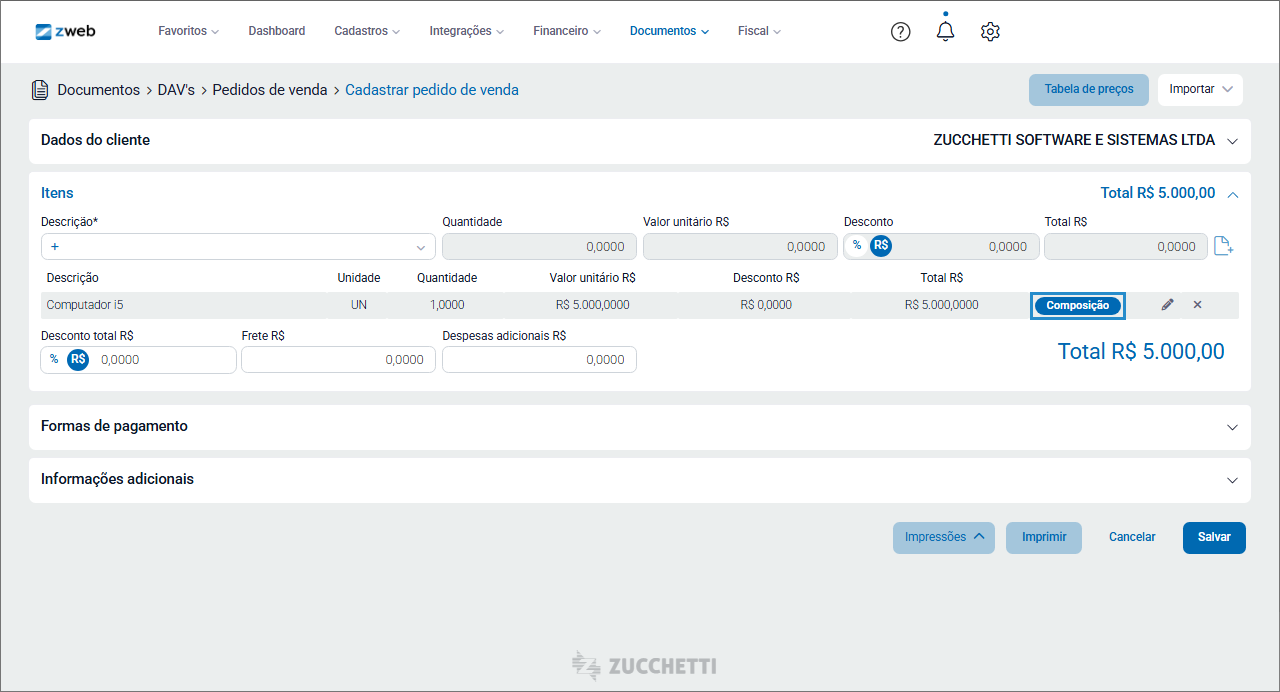Image resolution: width=1280 pixels, height=692 pixels.
Task: Edit Computador i5 item with pencil icon
Action: point(1167,305)
